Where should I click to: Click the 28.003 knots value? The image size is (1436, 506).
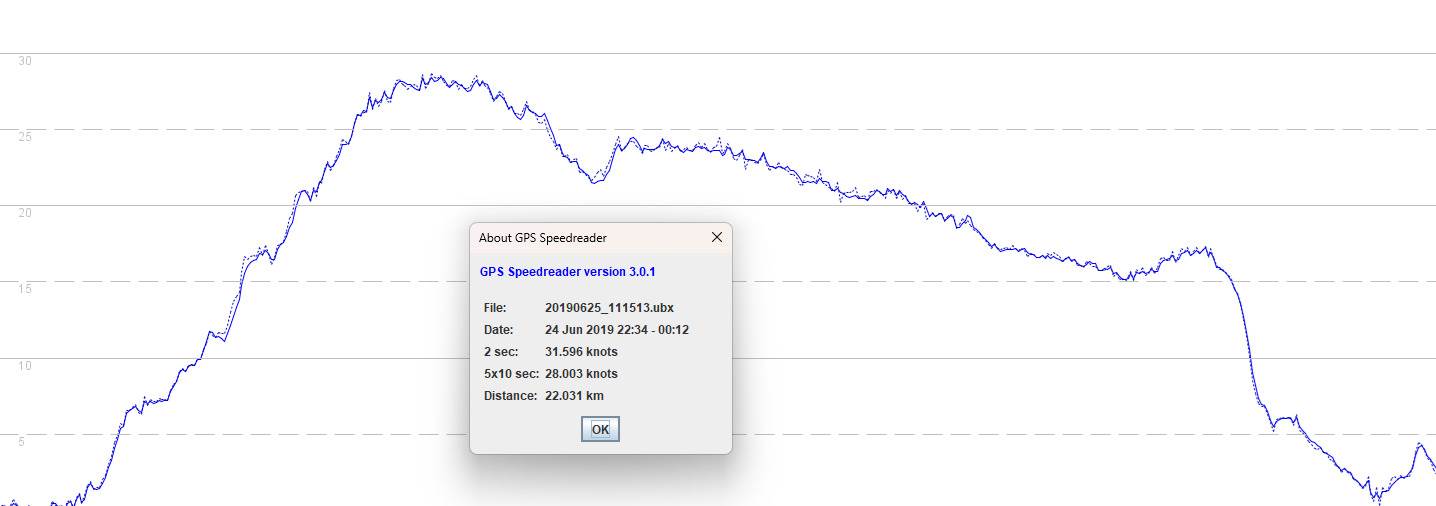point(581,374)
